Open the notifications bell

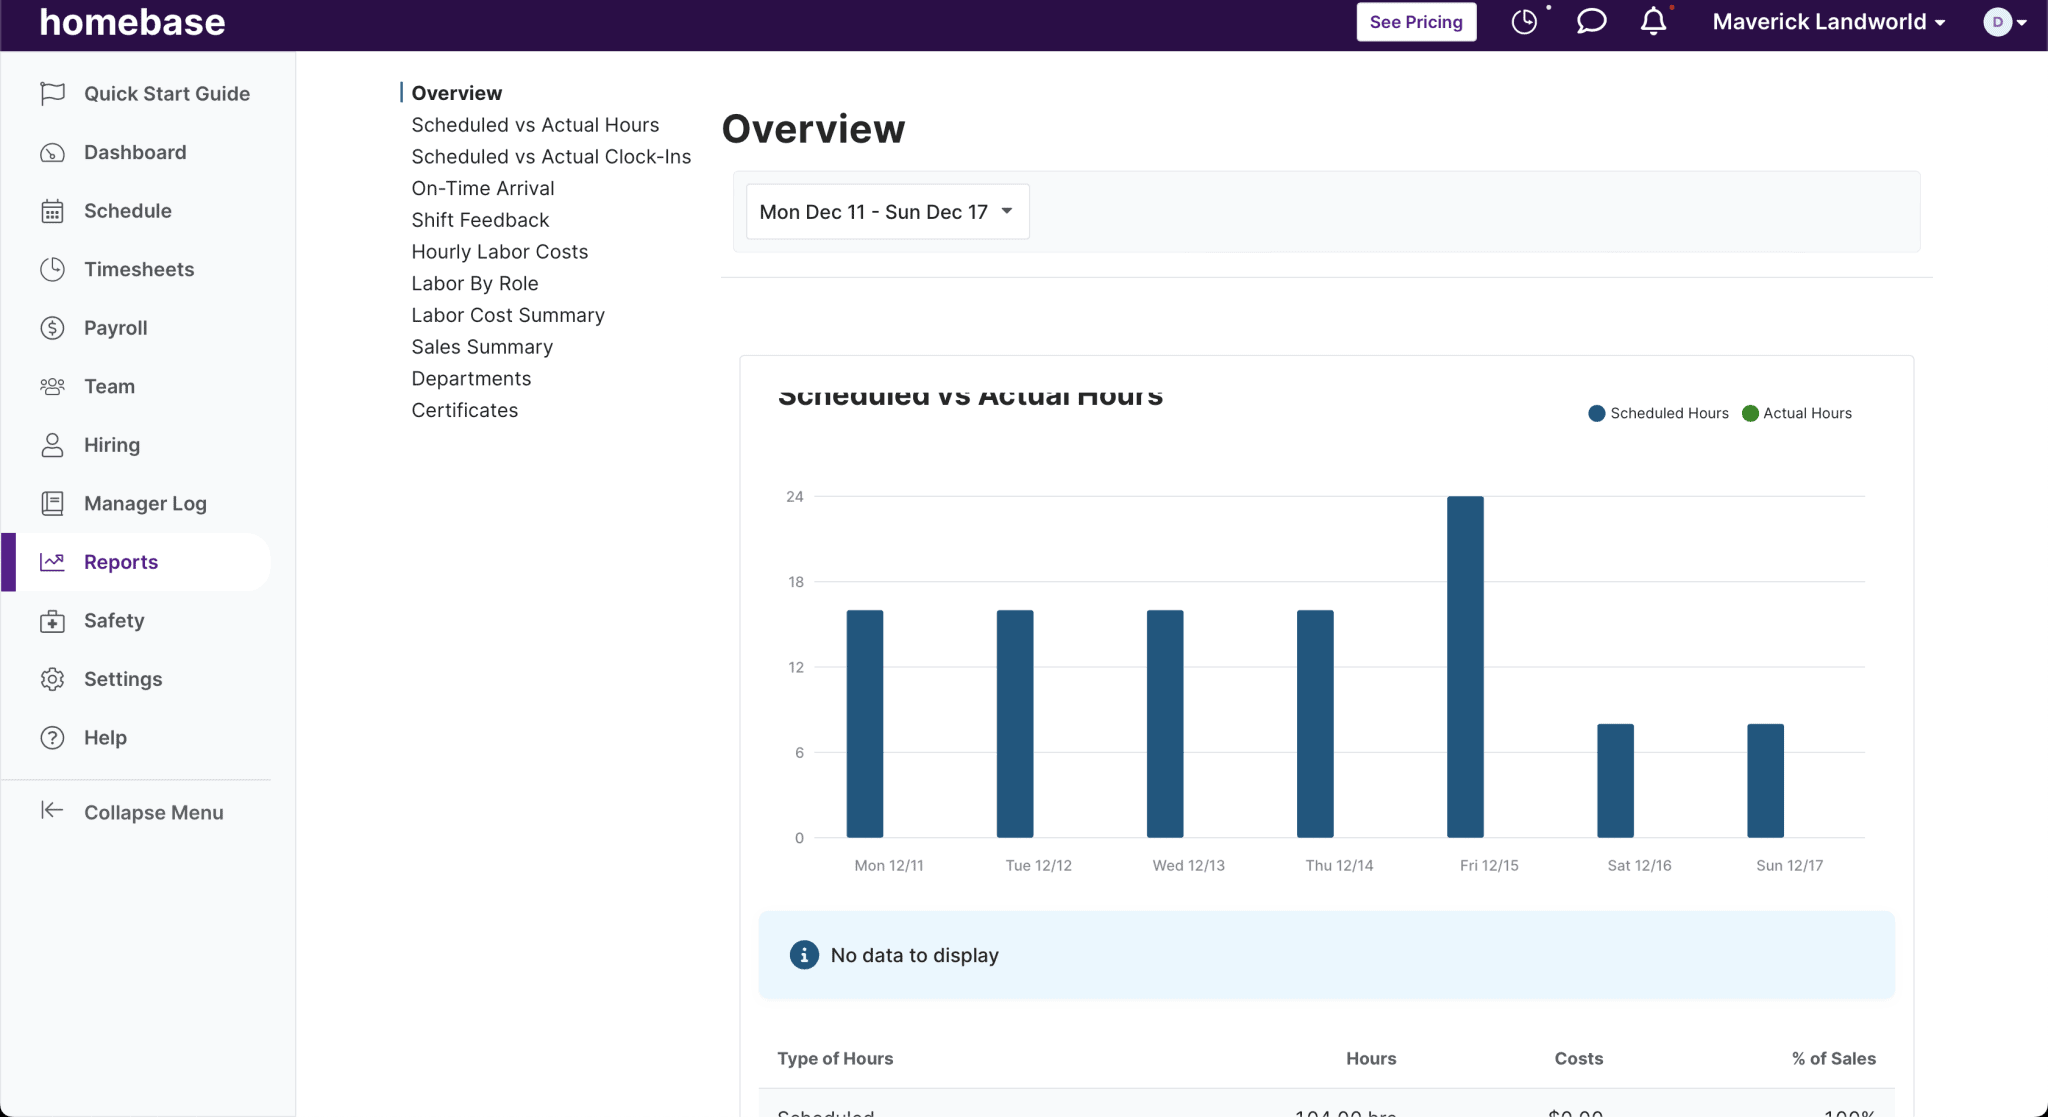click(1653, 21)
